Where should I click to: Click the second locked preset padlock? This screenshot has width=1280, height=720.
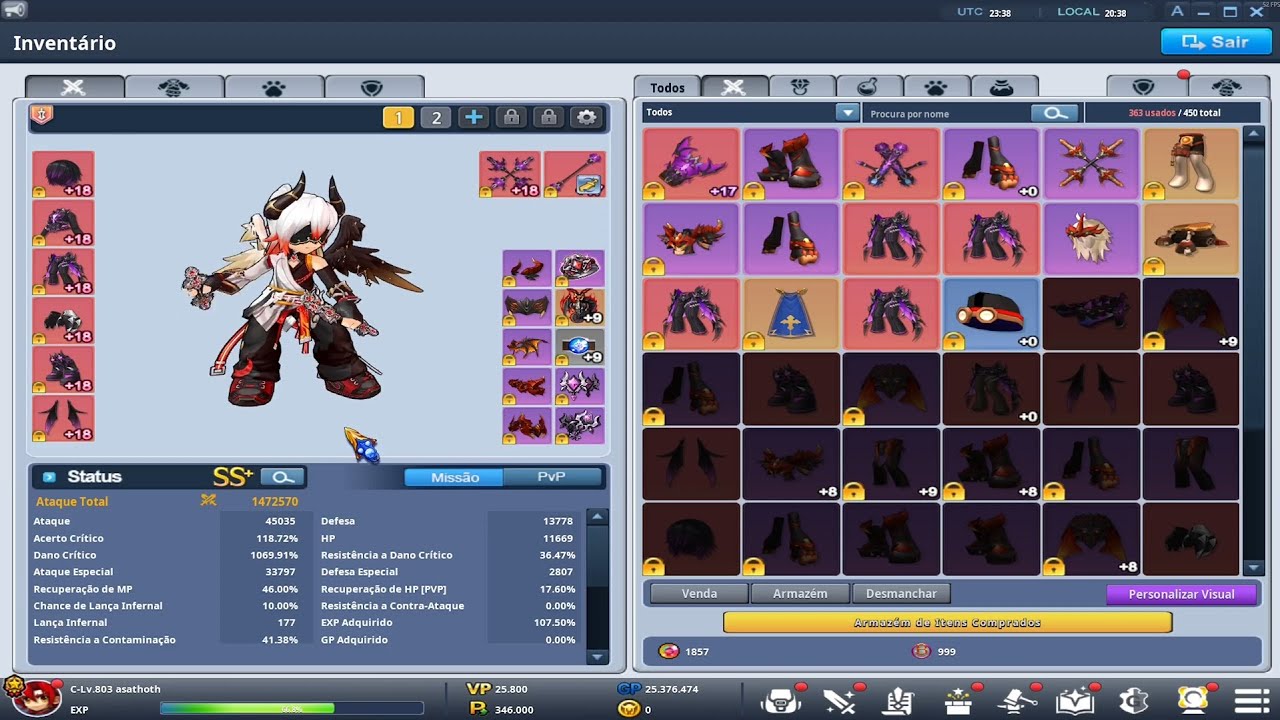pos(548,117)
